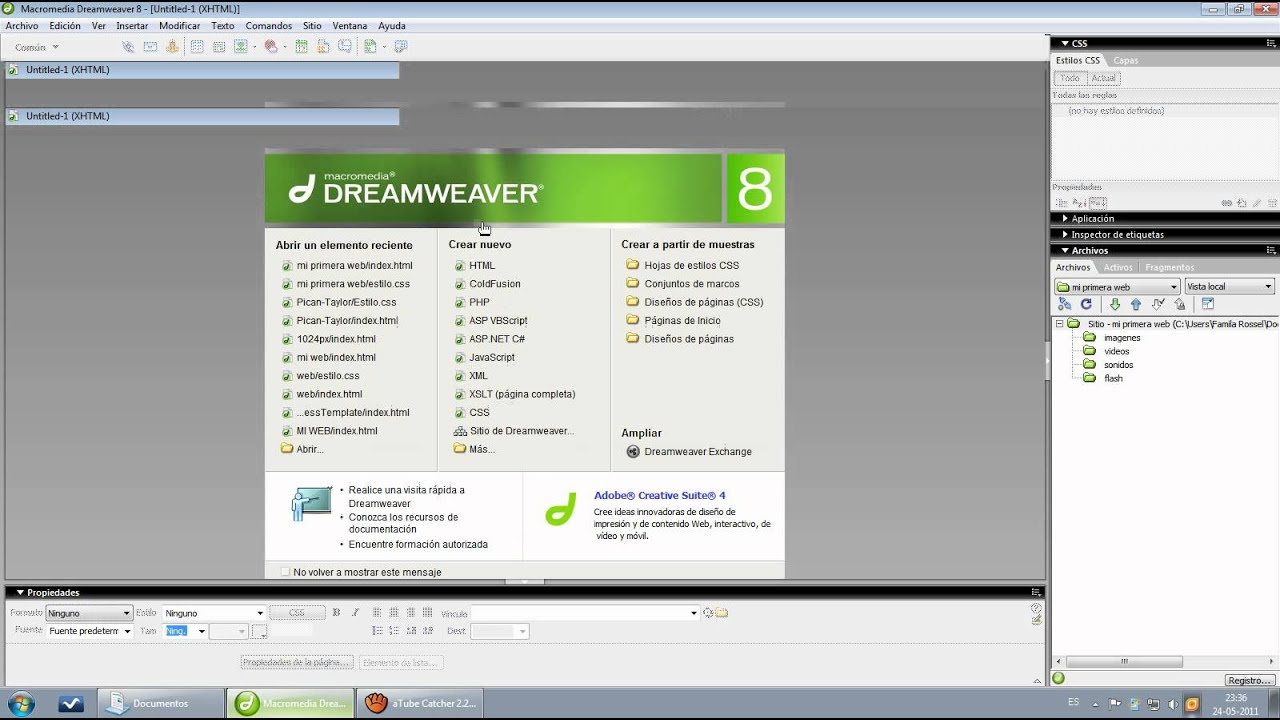Collapse the Sitio tree root node
This screenshot has height=720, width=1280.
tap(1059, 324)
